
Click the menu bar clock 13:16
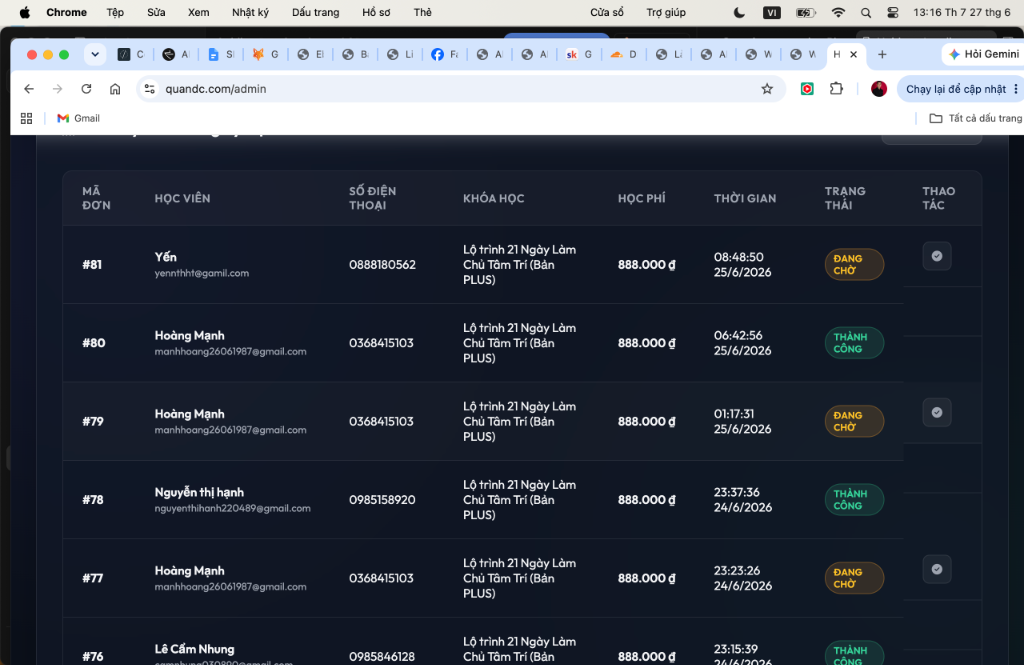(961, 12)
